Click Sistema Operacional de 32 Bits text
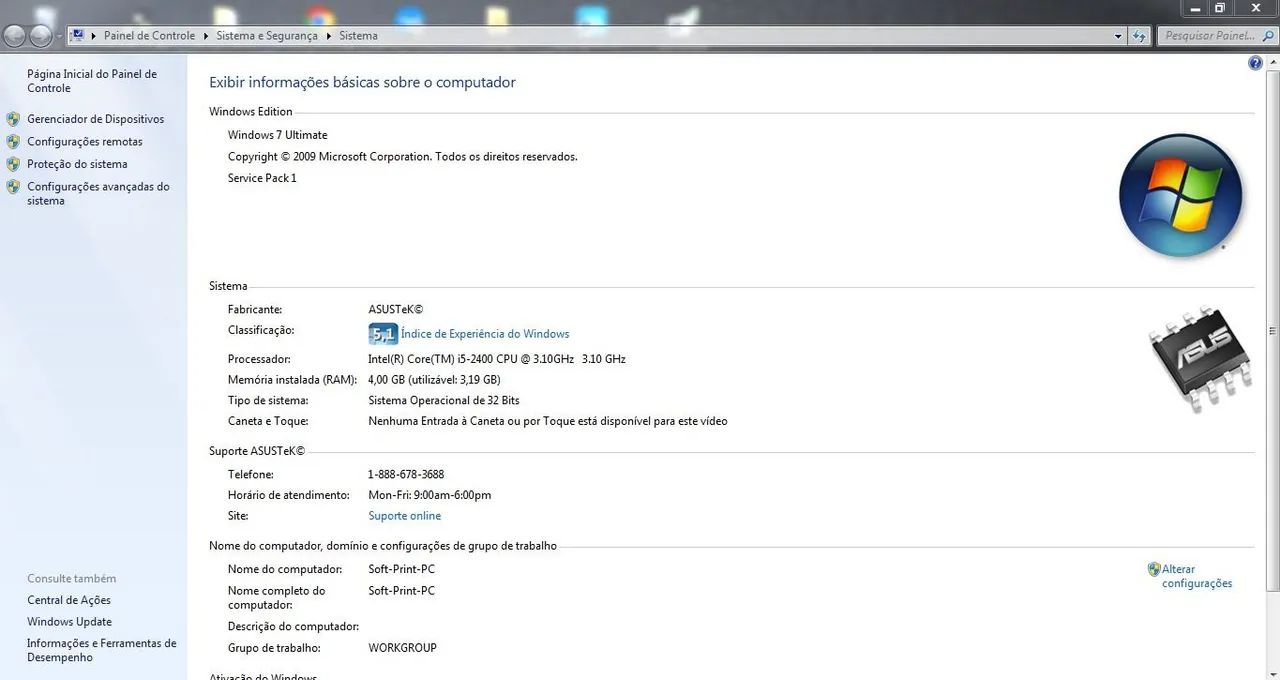1280x680 pixels. 444,401
